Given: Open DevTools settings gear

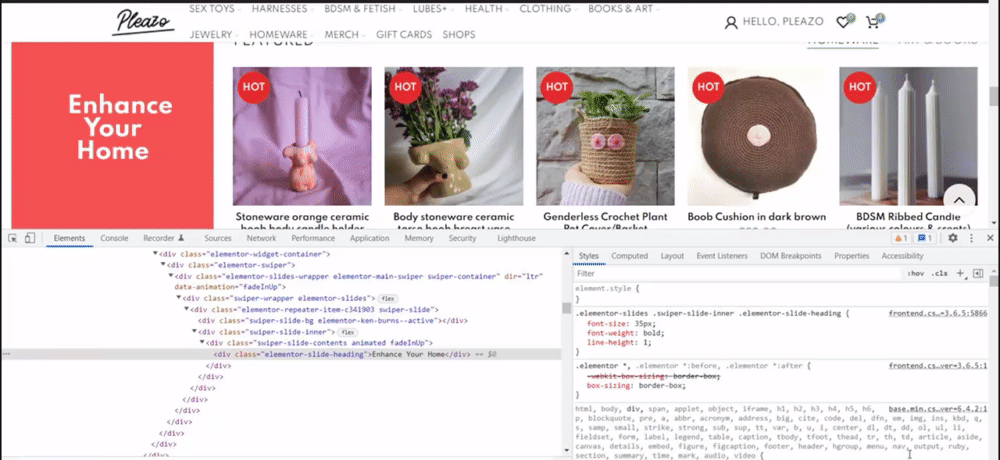Looking at the screenshot, I should [953, 238].
